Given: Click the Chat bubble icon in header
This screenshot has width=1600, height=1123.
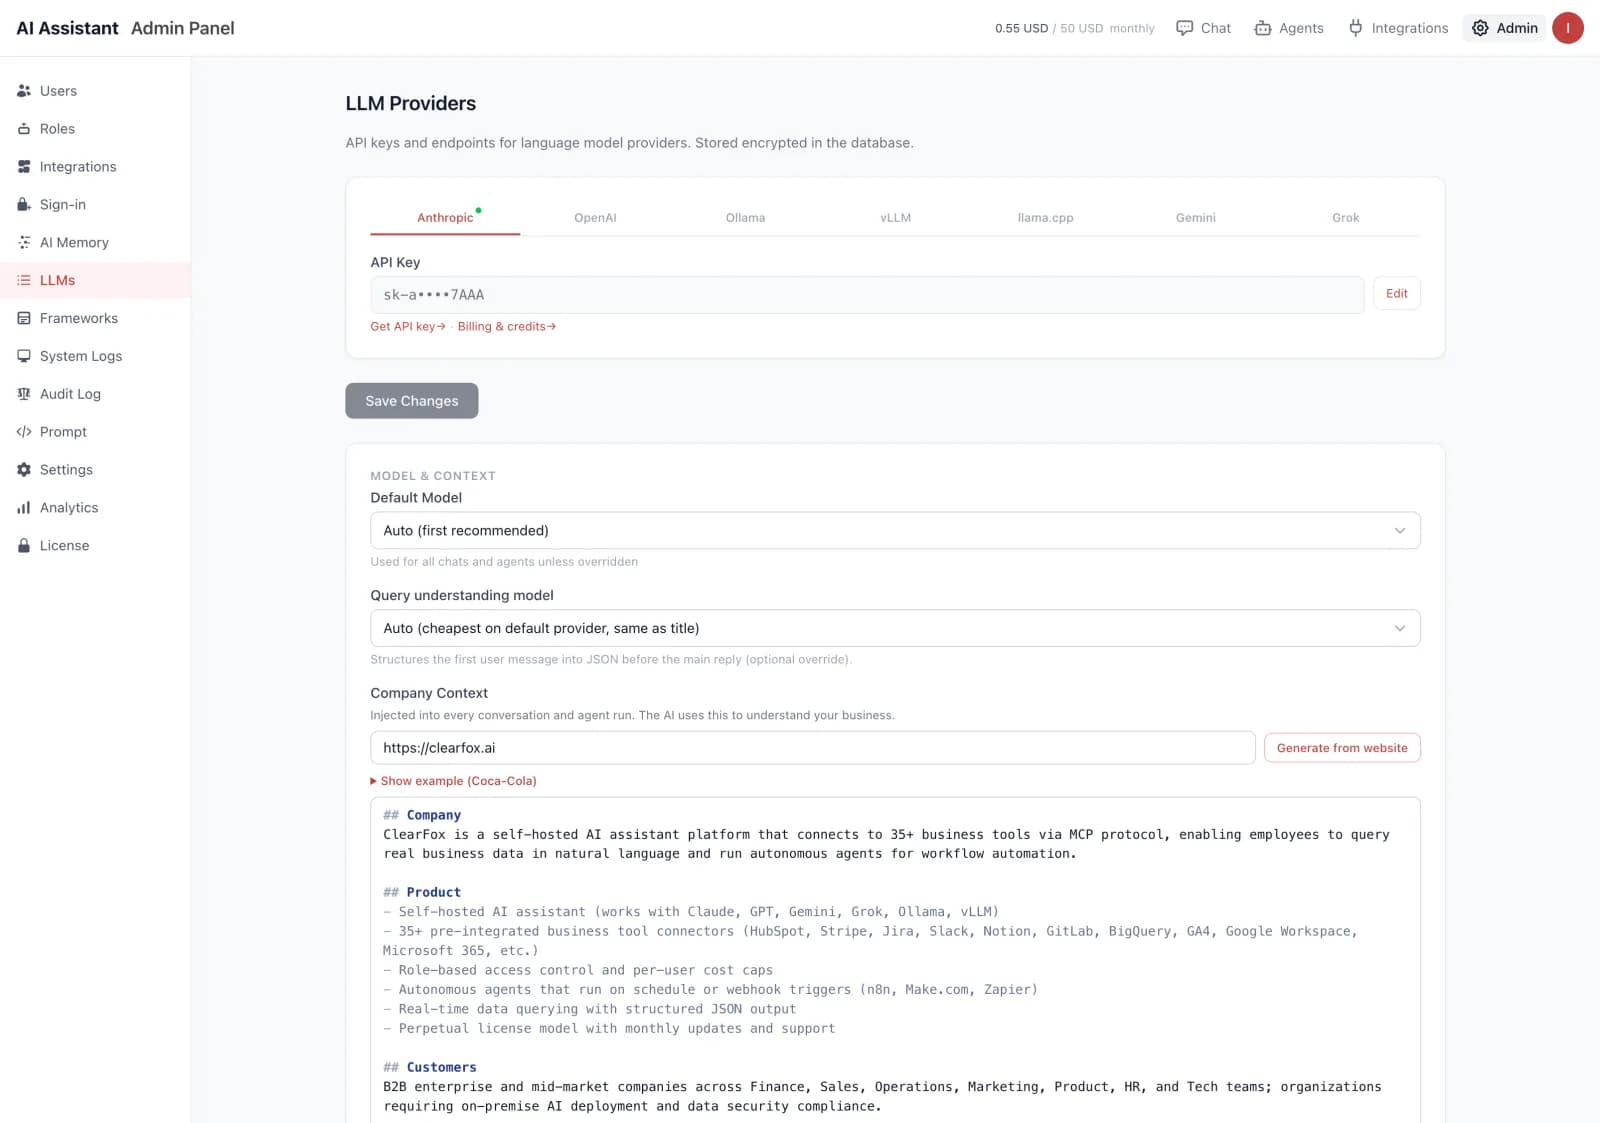Looking at the screenshot, I should pyautogui.click(x=1184, y=28).
